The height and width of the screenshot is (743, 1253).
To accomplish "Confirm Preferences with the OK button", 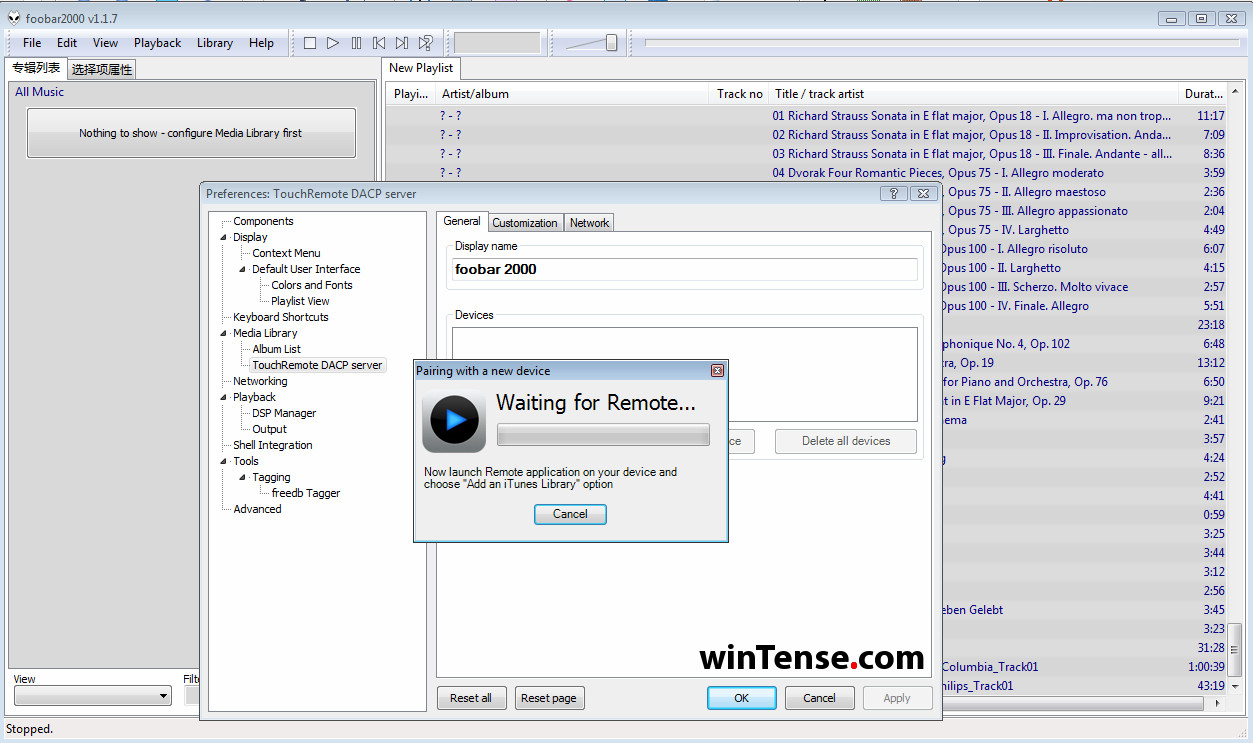I will (x=741, y=698).
